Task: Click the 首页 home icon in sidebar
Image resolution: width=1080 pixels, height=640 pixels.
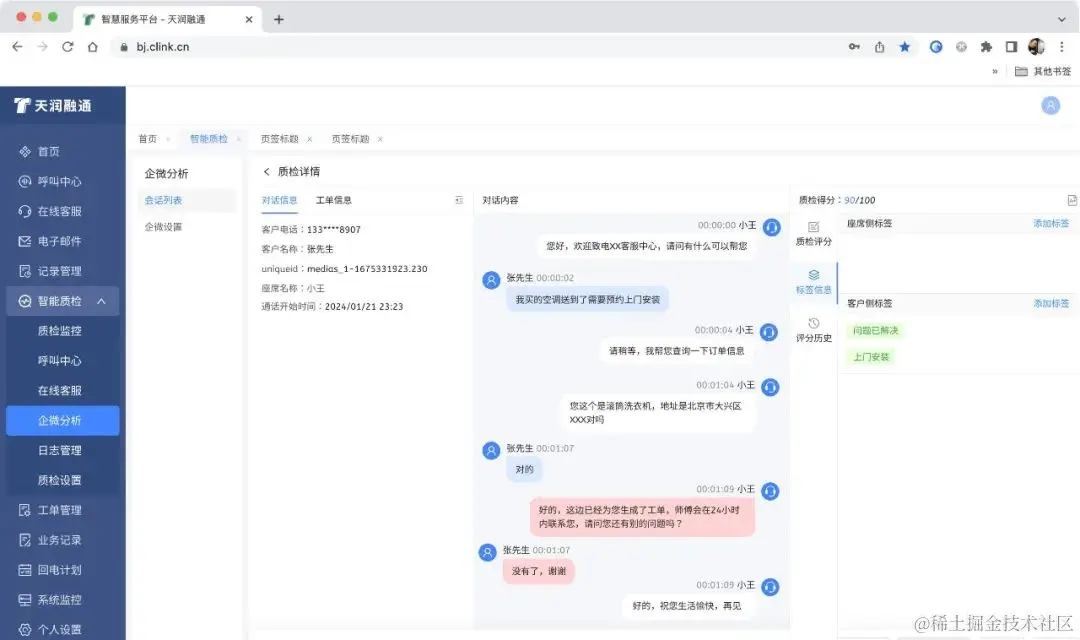Action: click(x=25, y=152)
